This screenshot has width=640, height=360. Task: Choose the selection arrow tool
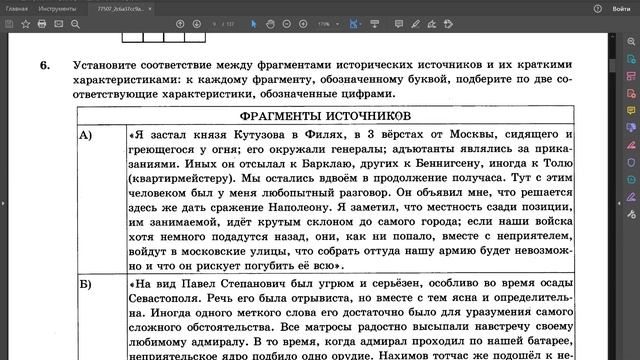(x=253, y=24)
